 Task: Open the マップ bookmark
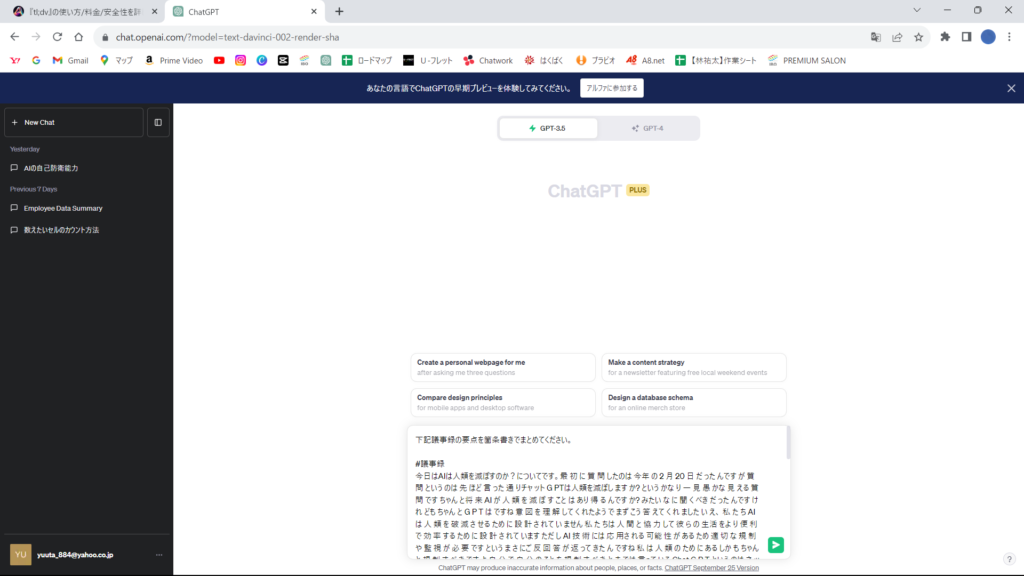(116, 60)
